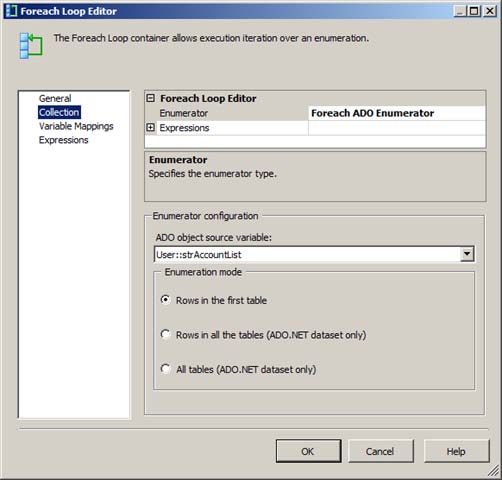The width and height of the screenshot is (502, 480).
Task: Open the ADO object source variable dropdown
Action: 467,254
